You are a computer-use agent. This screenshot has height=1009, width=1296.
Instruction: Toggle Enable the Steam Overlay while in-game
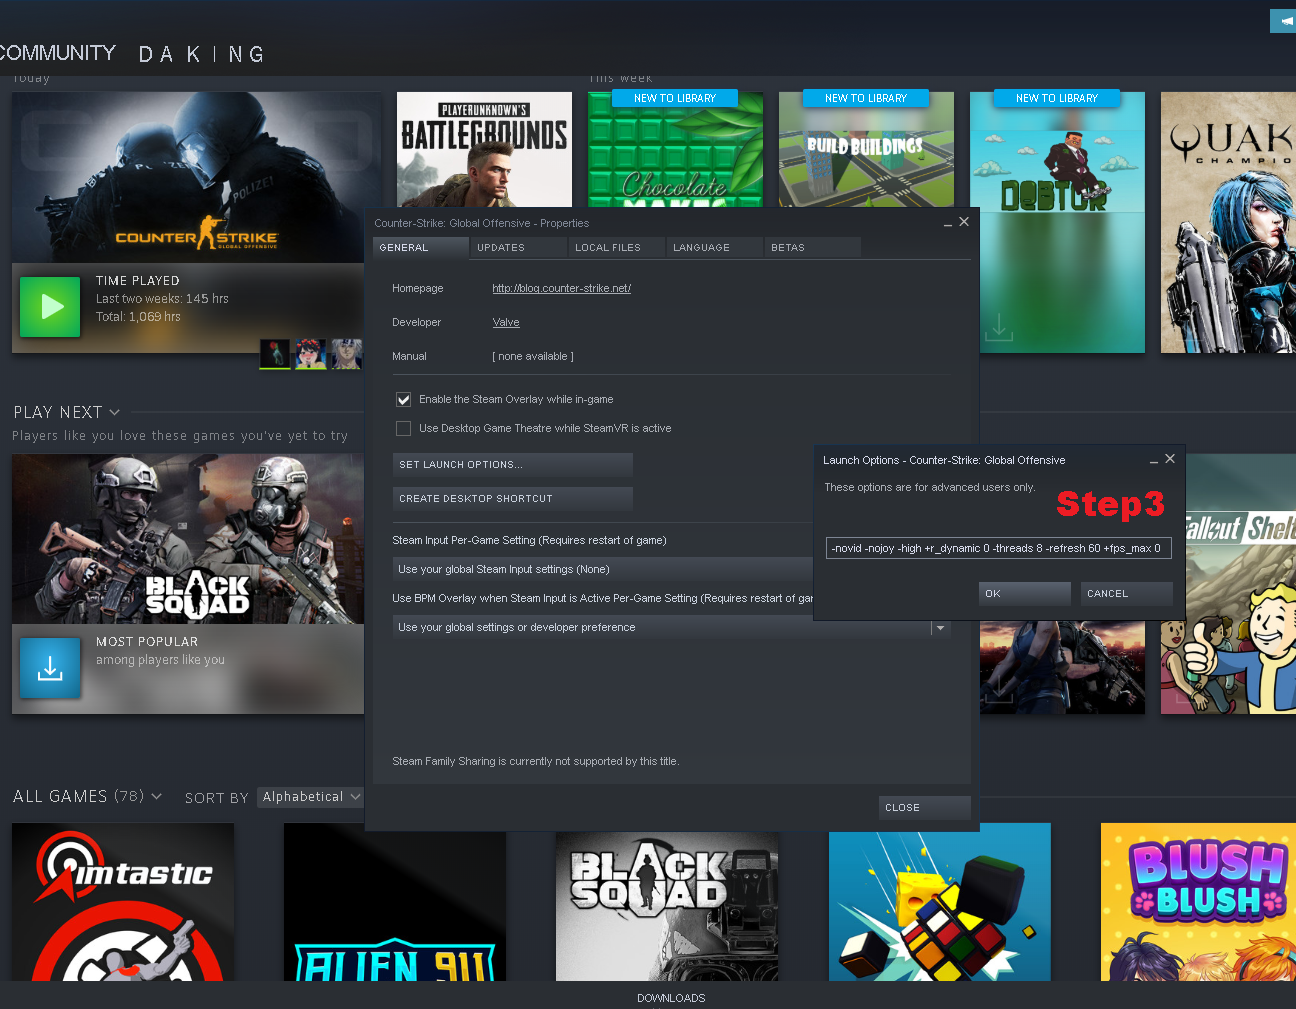404,399
